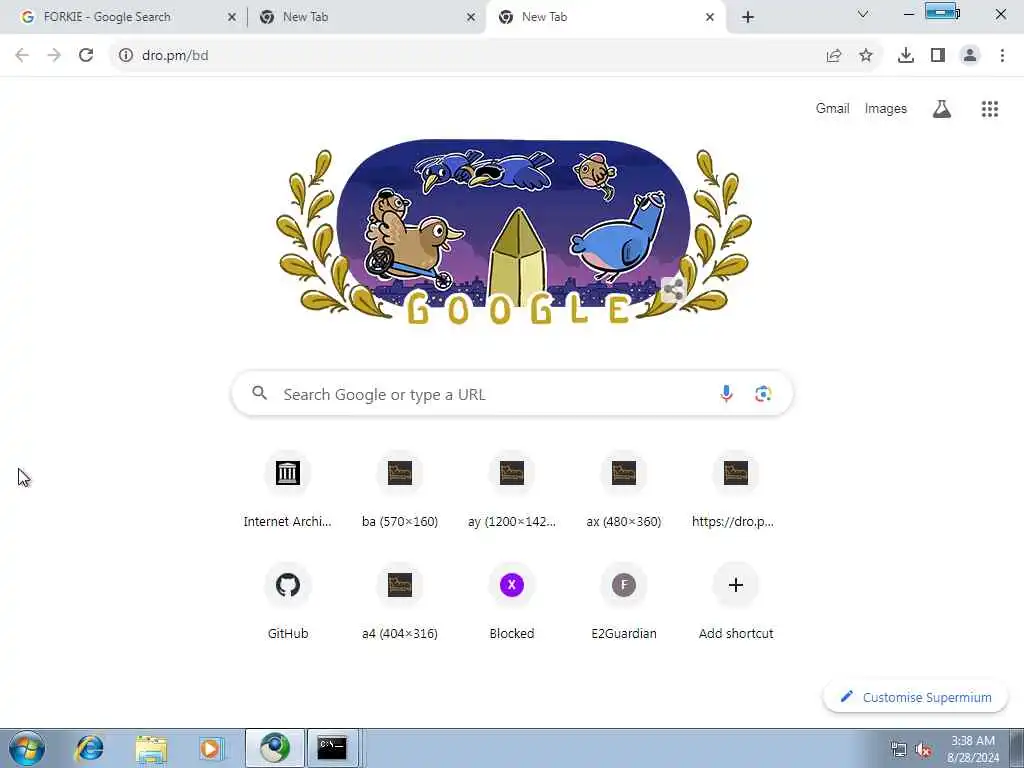Go forward to next page
The height and width of the screenshot is (768, 1024).
[54, 56]
